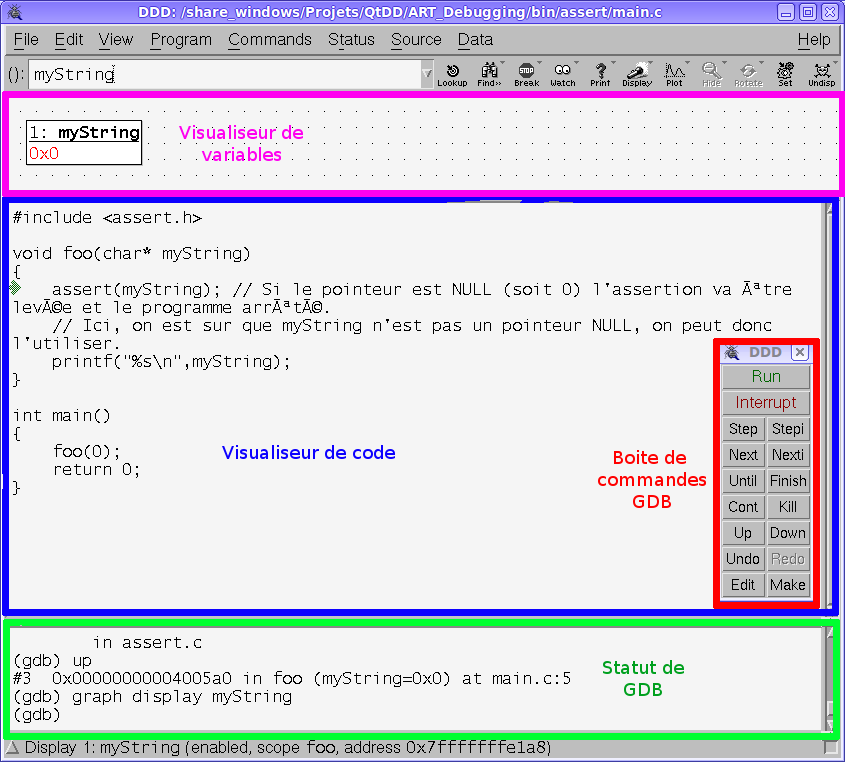Click the Undisp skull icon
845x762 pixels.
pos(822,74)
